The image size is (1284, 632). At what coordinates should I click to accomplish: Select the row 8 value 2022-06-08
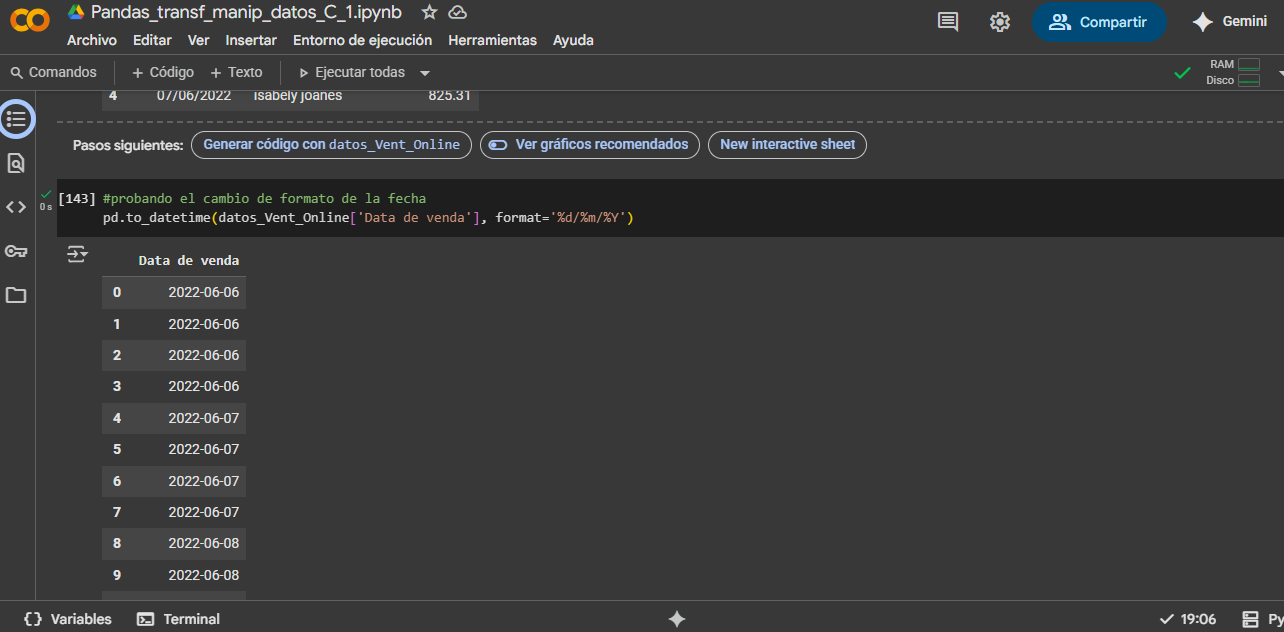(x=203, y=543)
